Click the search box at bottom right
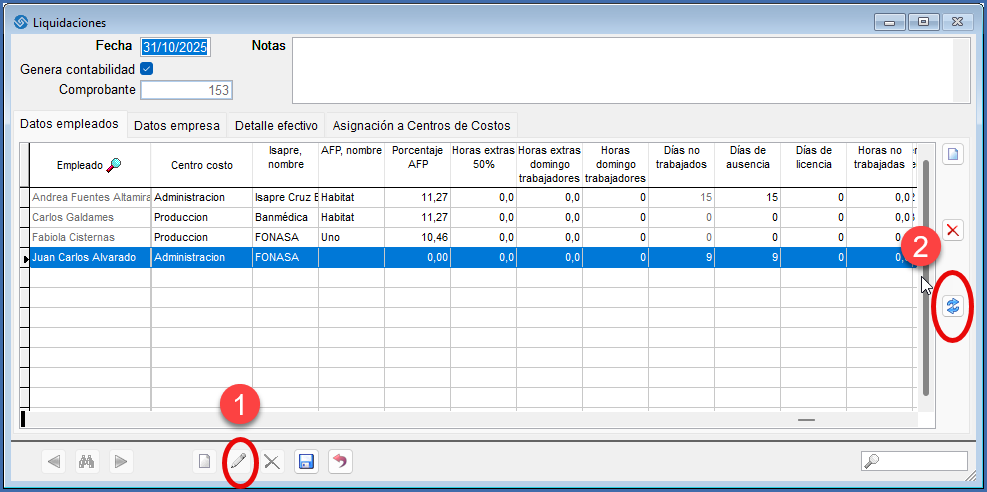 [x=914, y=461]
